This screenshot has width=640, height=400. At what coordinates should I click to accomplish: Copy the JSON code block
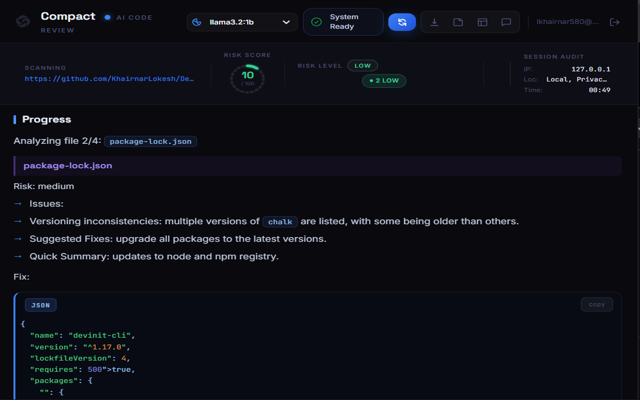(596, 304)
